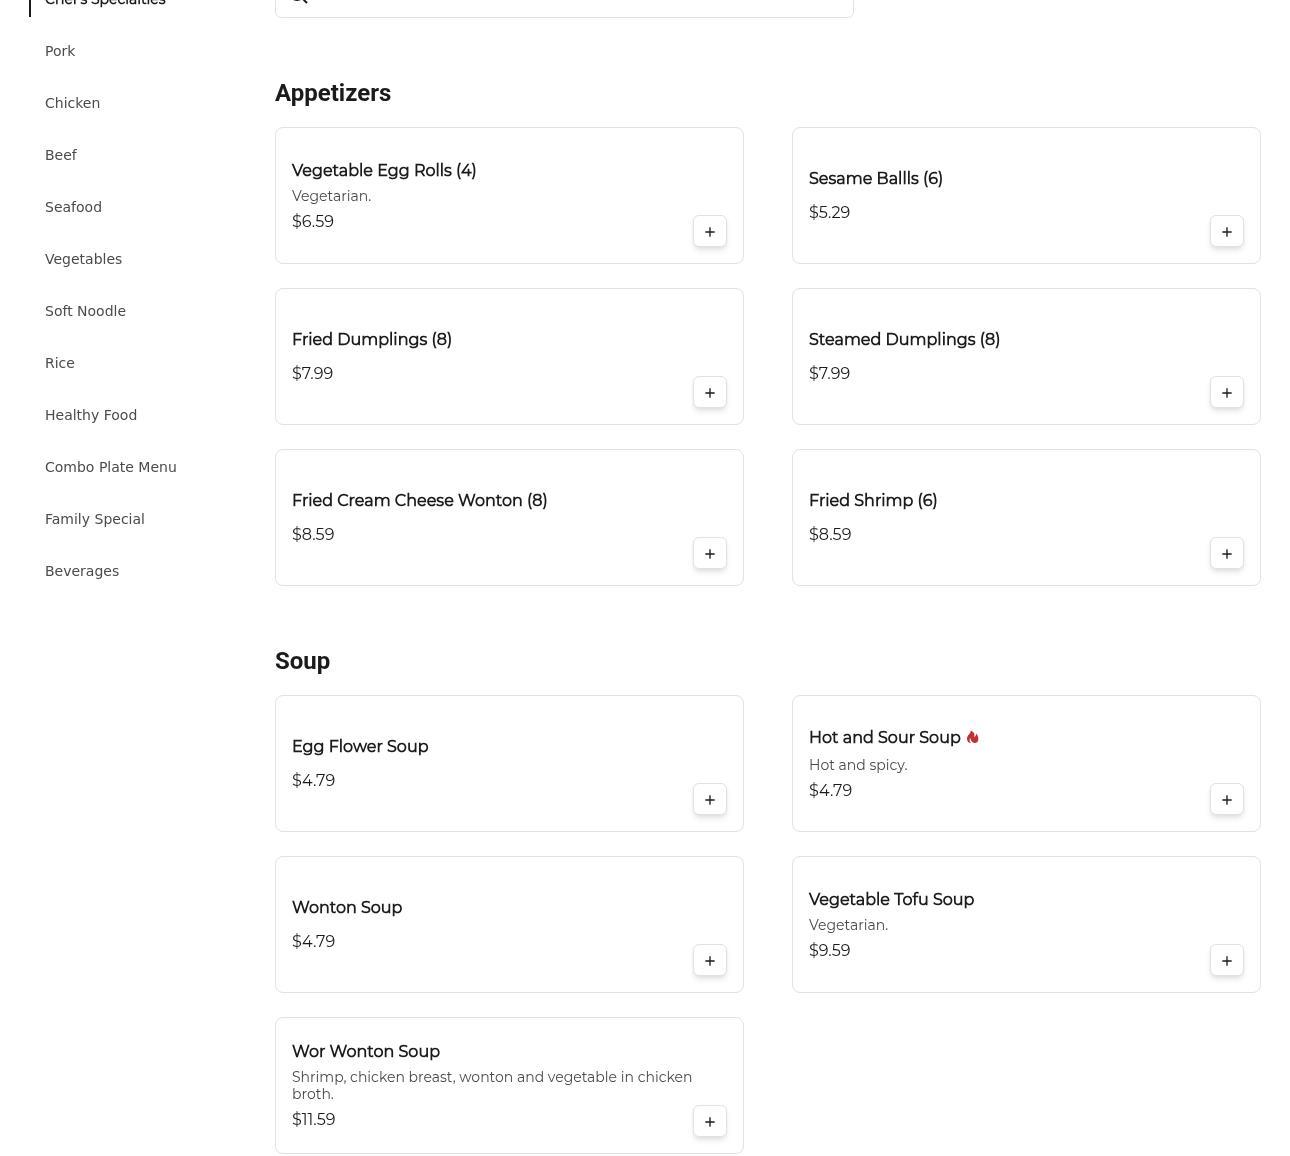1290x1156 pixels.
Task: View the Fried Shrimp (6) item
Action: tap(872, 501)
